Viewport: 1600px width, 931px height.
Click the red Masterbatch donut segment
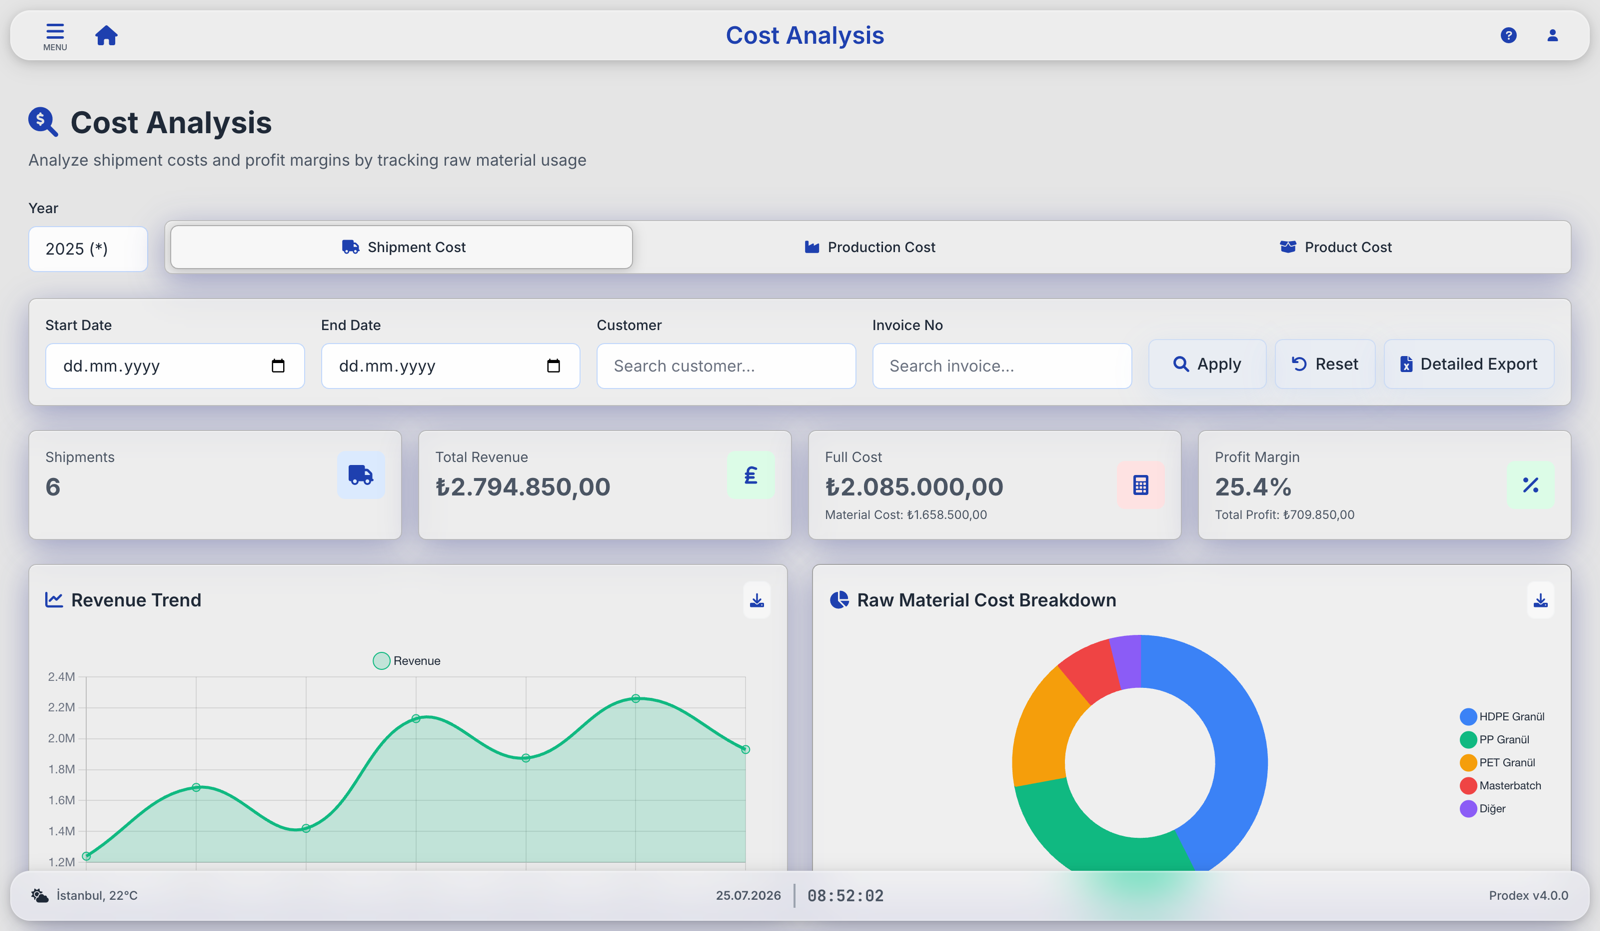pos(1094,670)
